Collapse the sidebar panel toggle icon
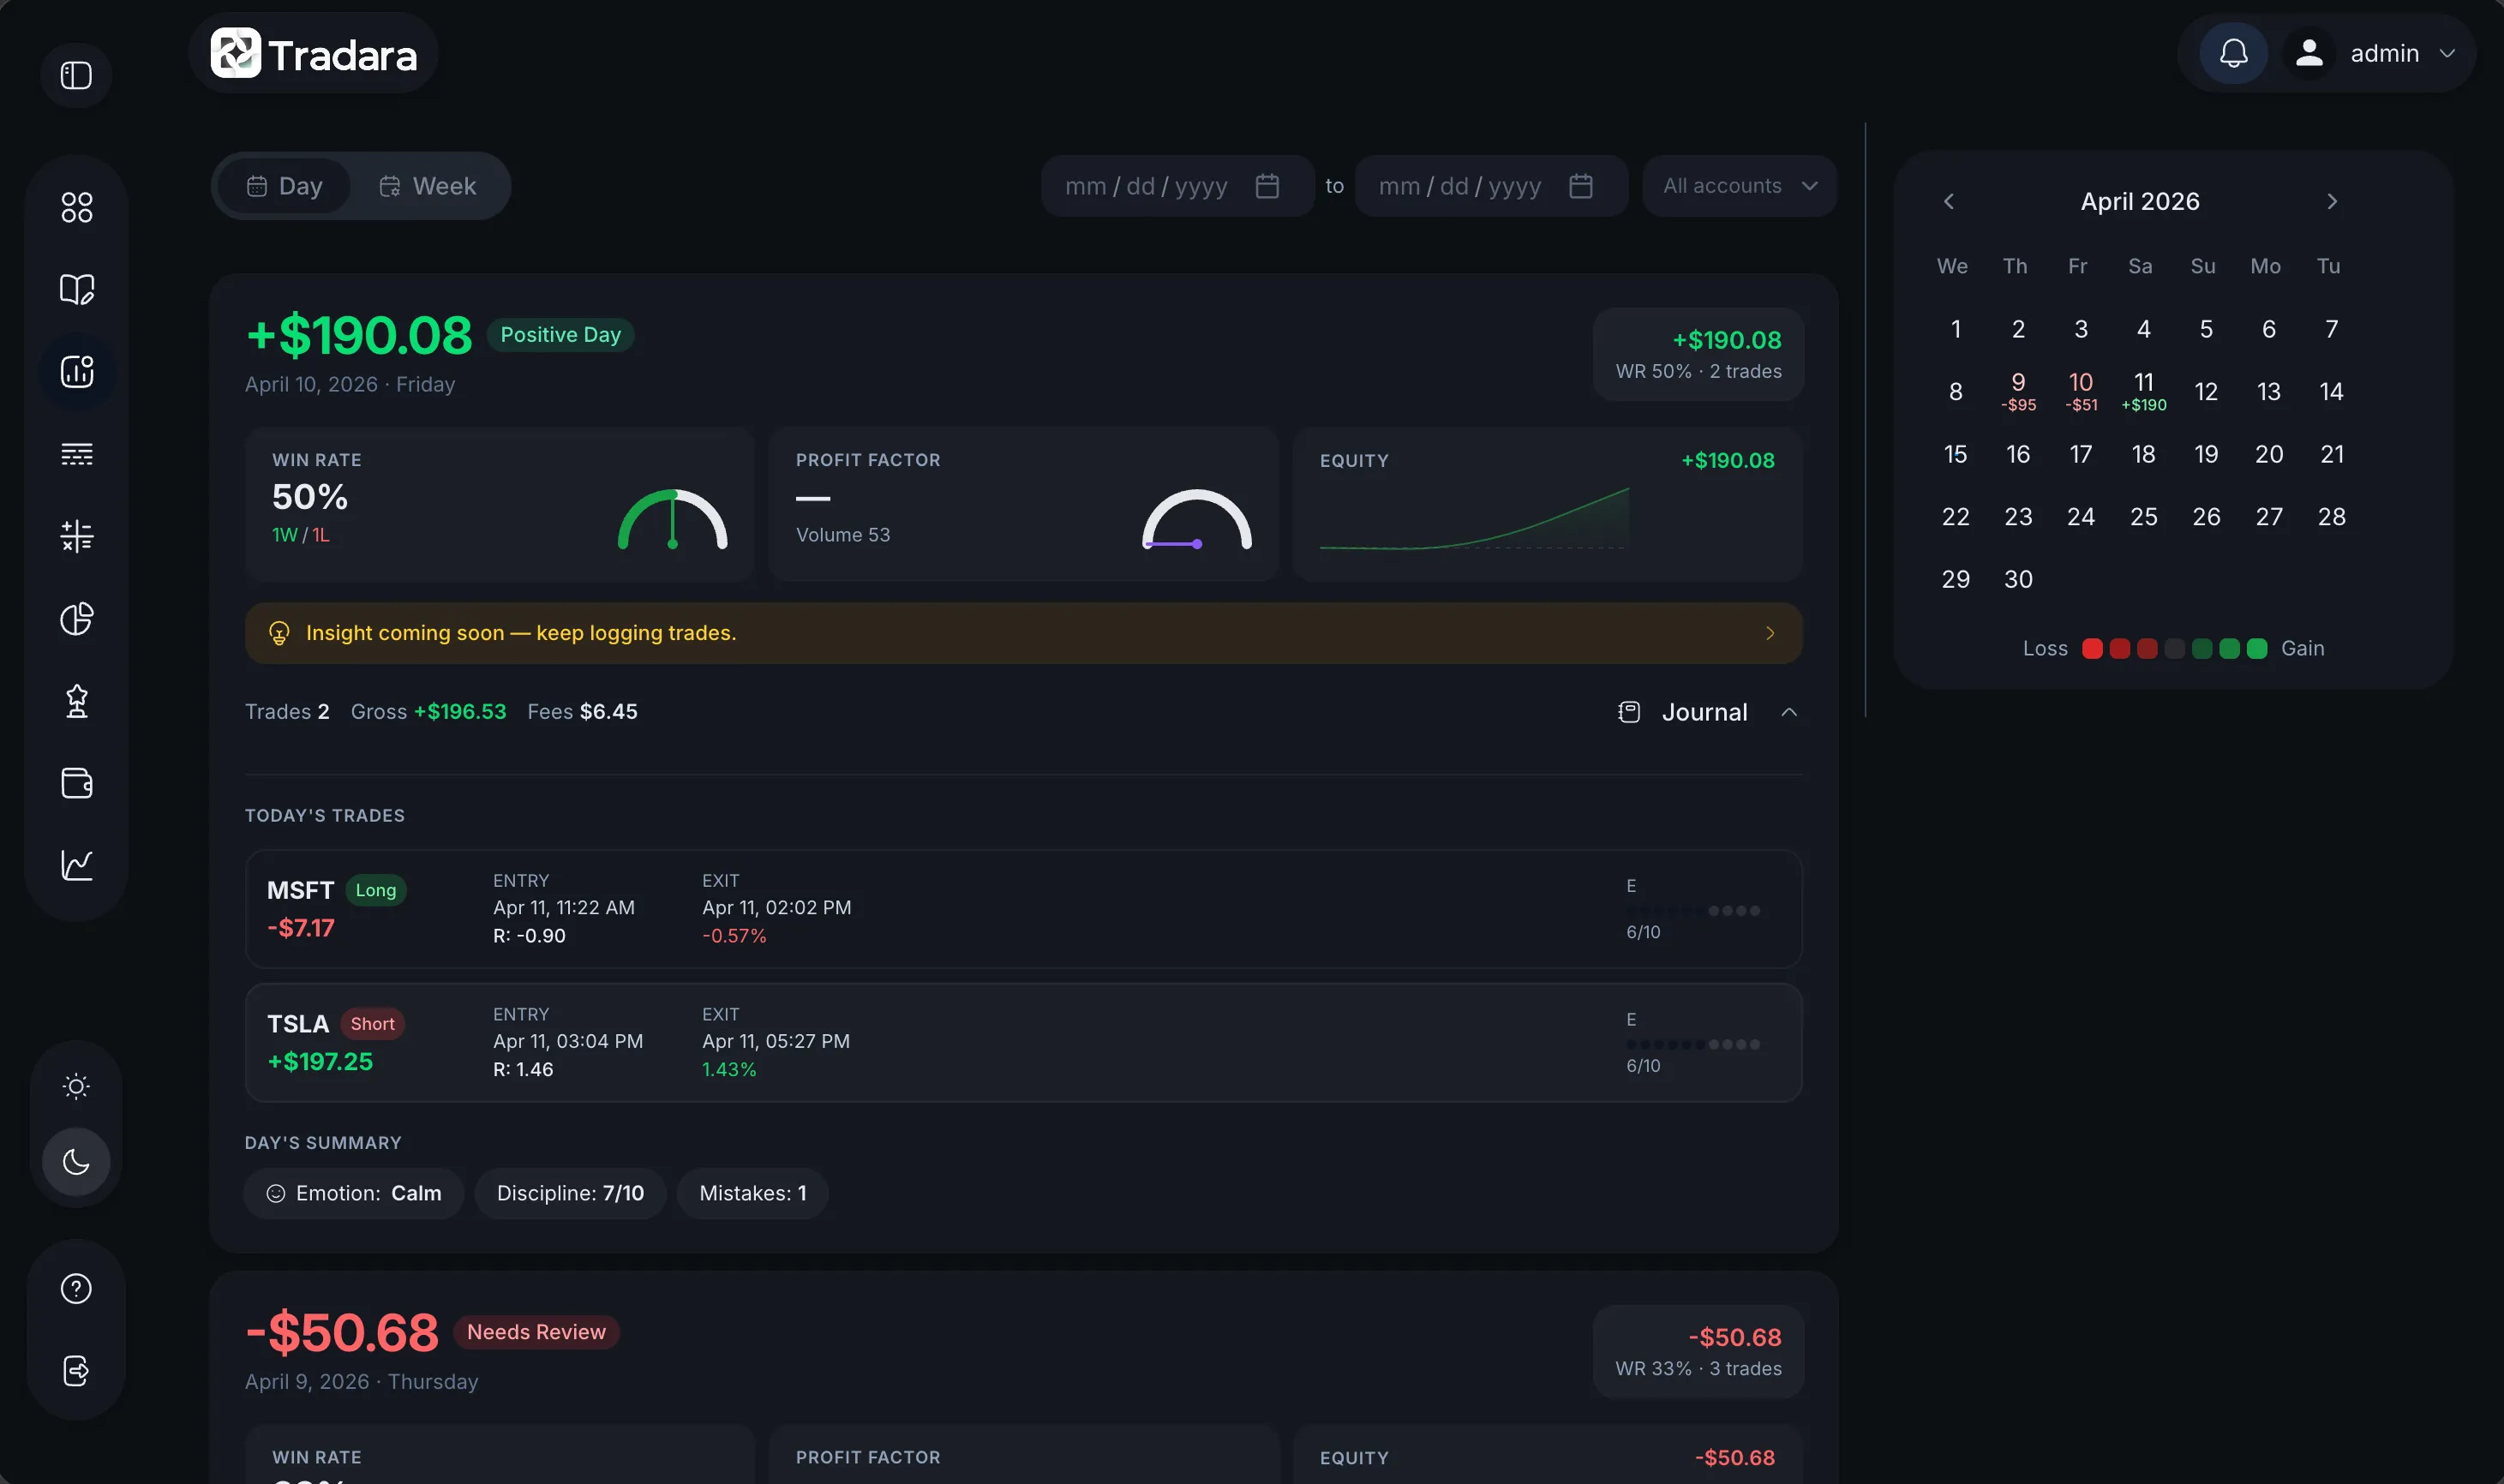 point(76,75)
